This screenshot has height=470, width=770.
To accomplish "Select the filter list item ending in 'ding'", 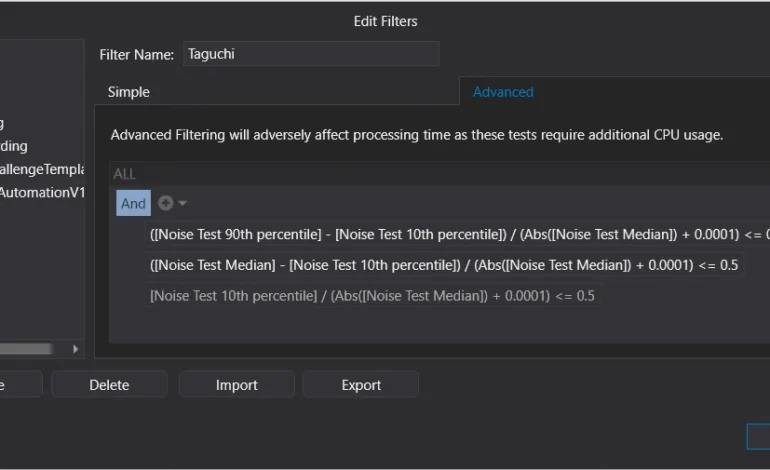I will (x=15, y=146).
